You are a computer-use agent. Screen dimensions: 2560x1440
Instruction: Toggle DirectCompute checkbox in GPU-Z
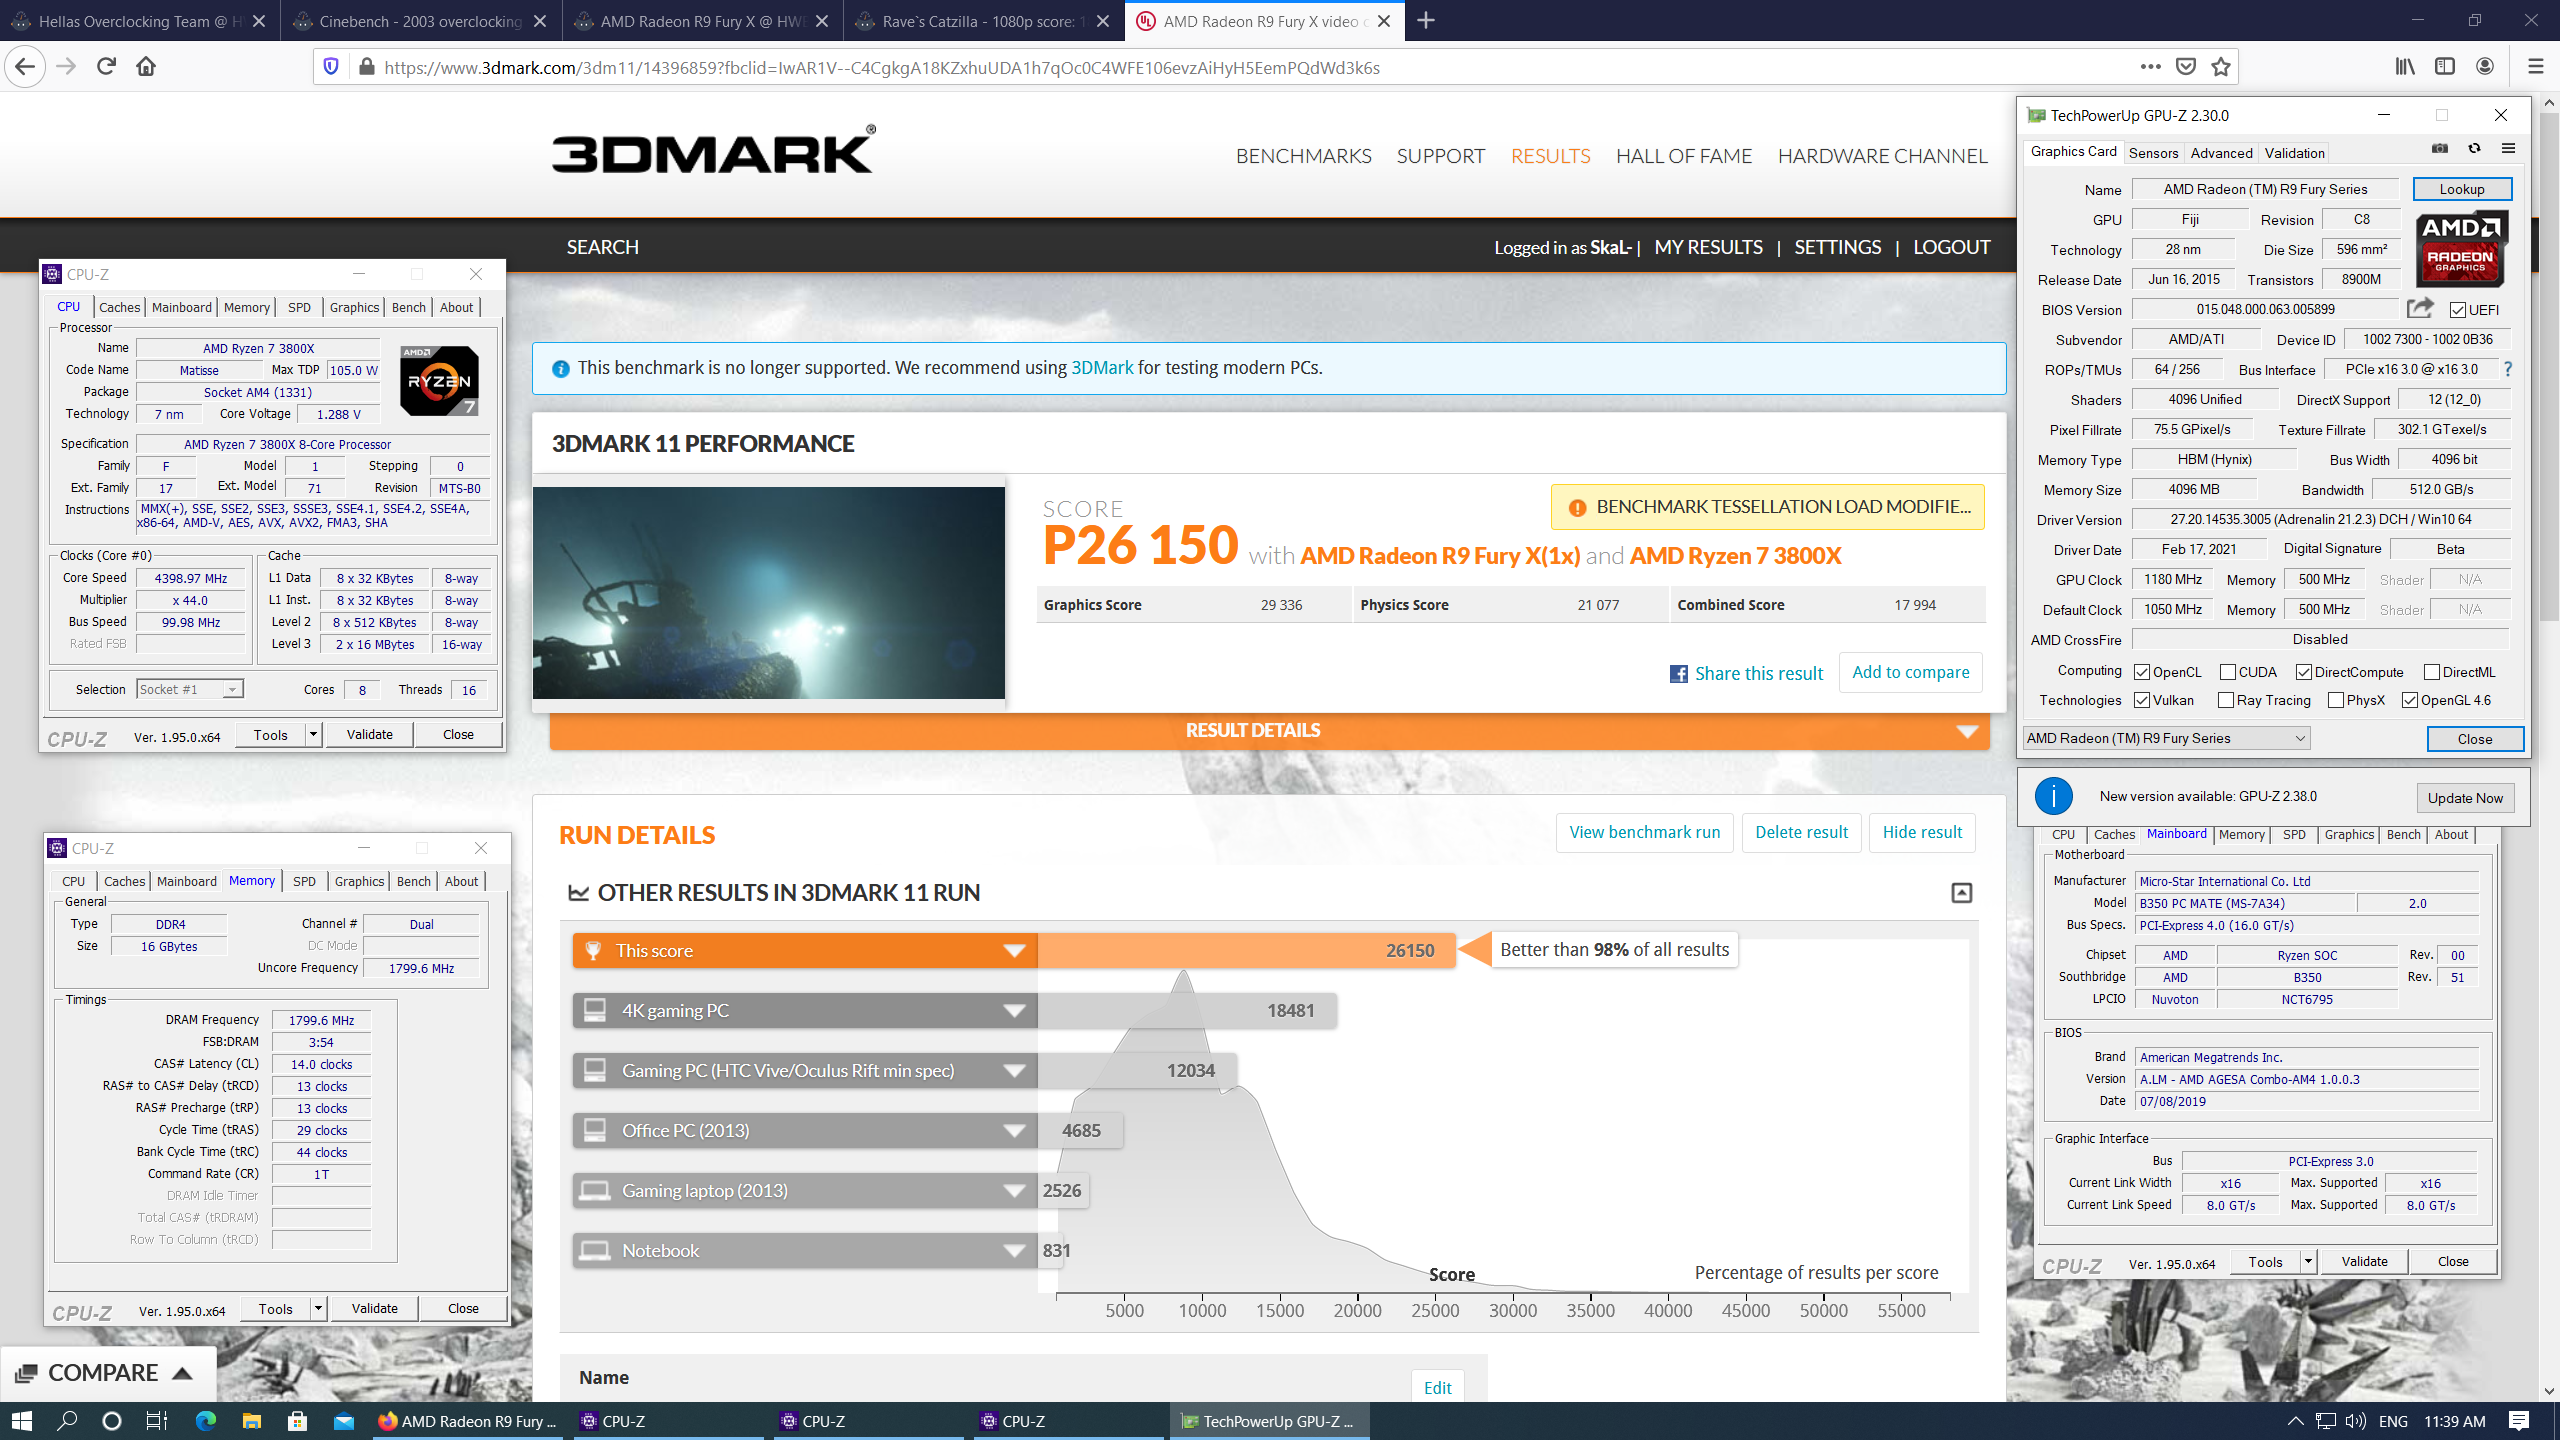click(2304, 672)
